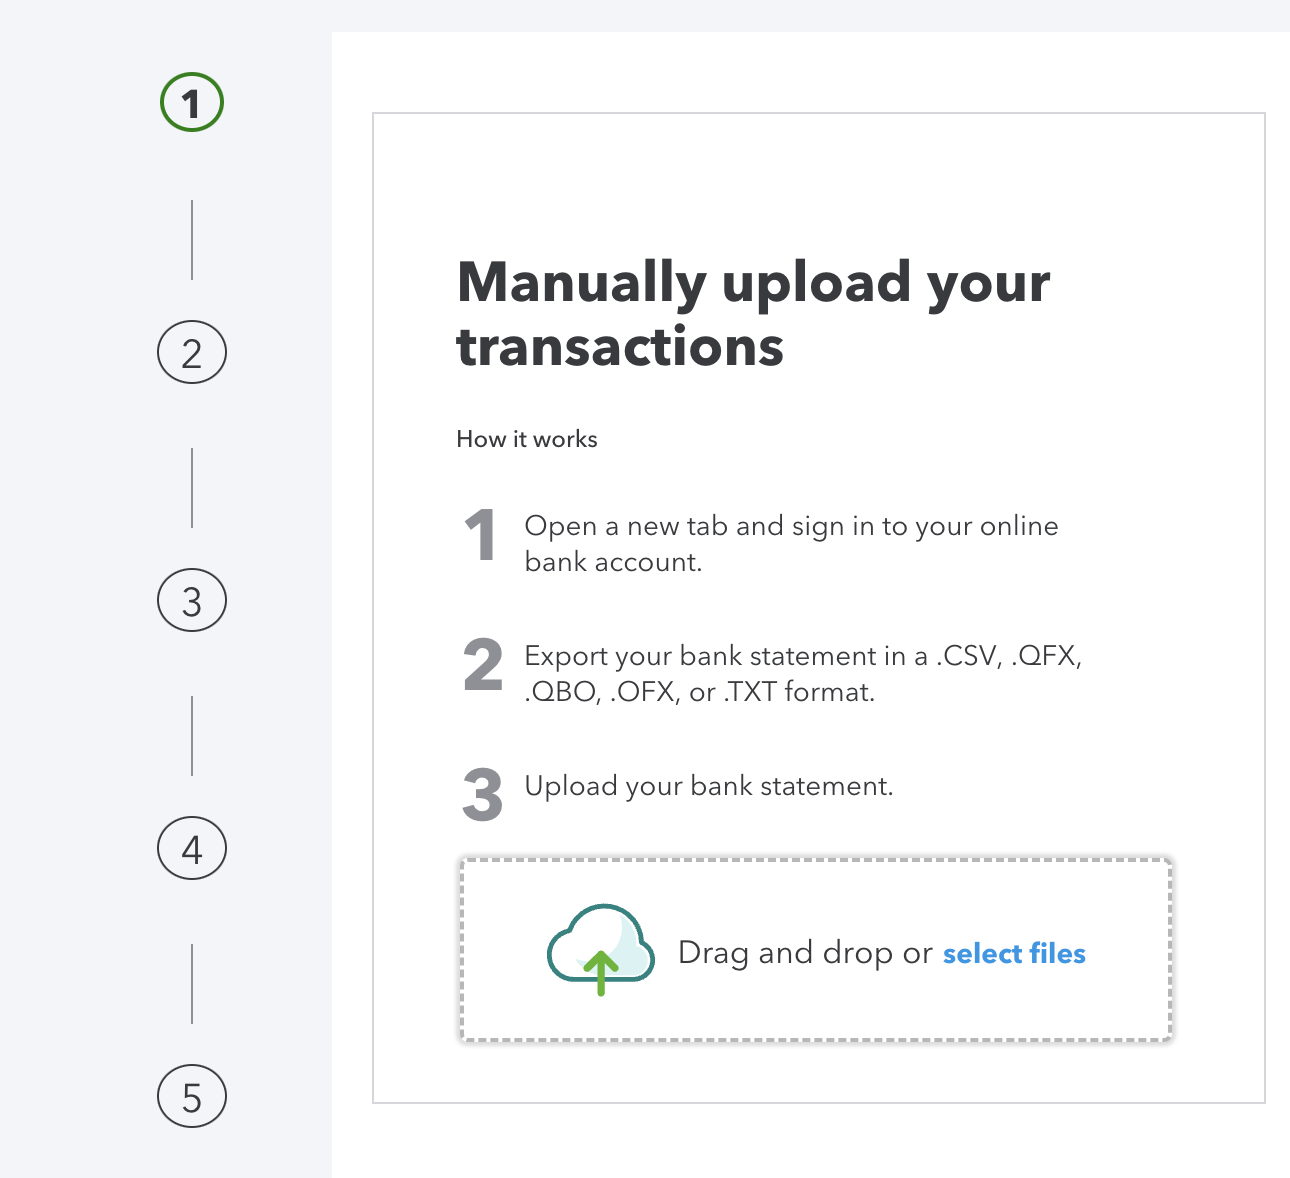Click the 'How it works' label

click(527, 439)
